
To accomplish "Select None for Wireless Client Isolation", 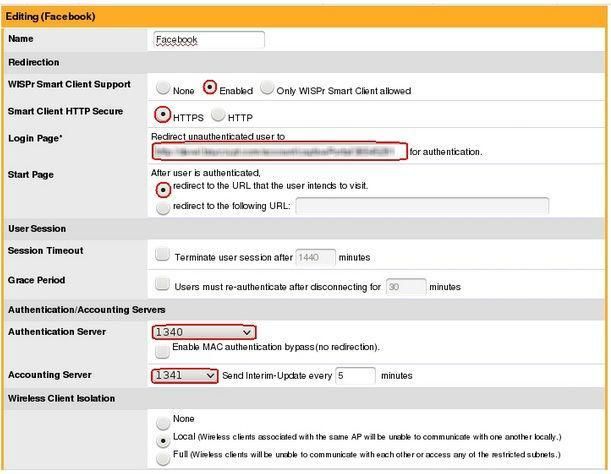I will (x=163, y=423).
